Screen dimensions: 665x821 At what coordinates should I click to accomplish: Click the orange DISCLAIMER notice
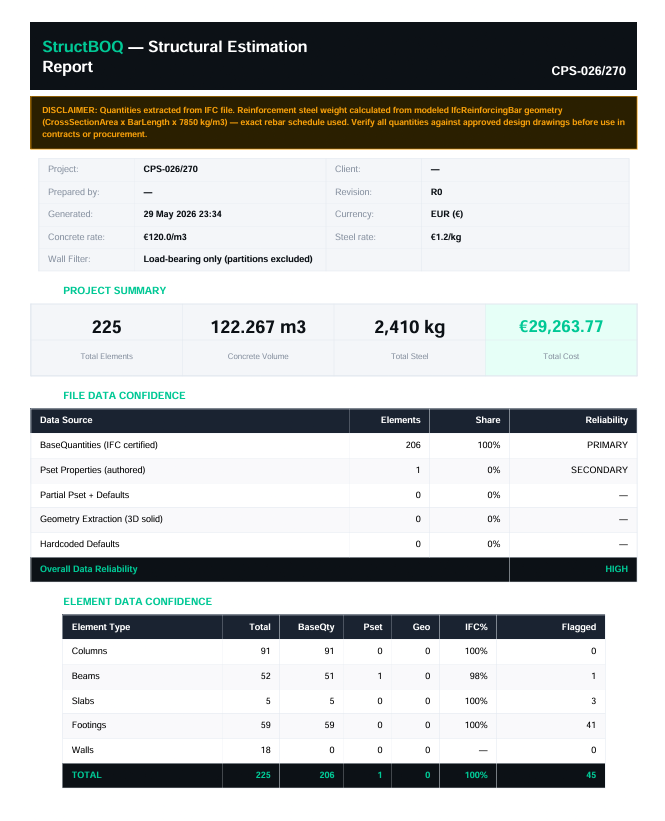(334, 123)
